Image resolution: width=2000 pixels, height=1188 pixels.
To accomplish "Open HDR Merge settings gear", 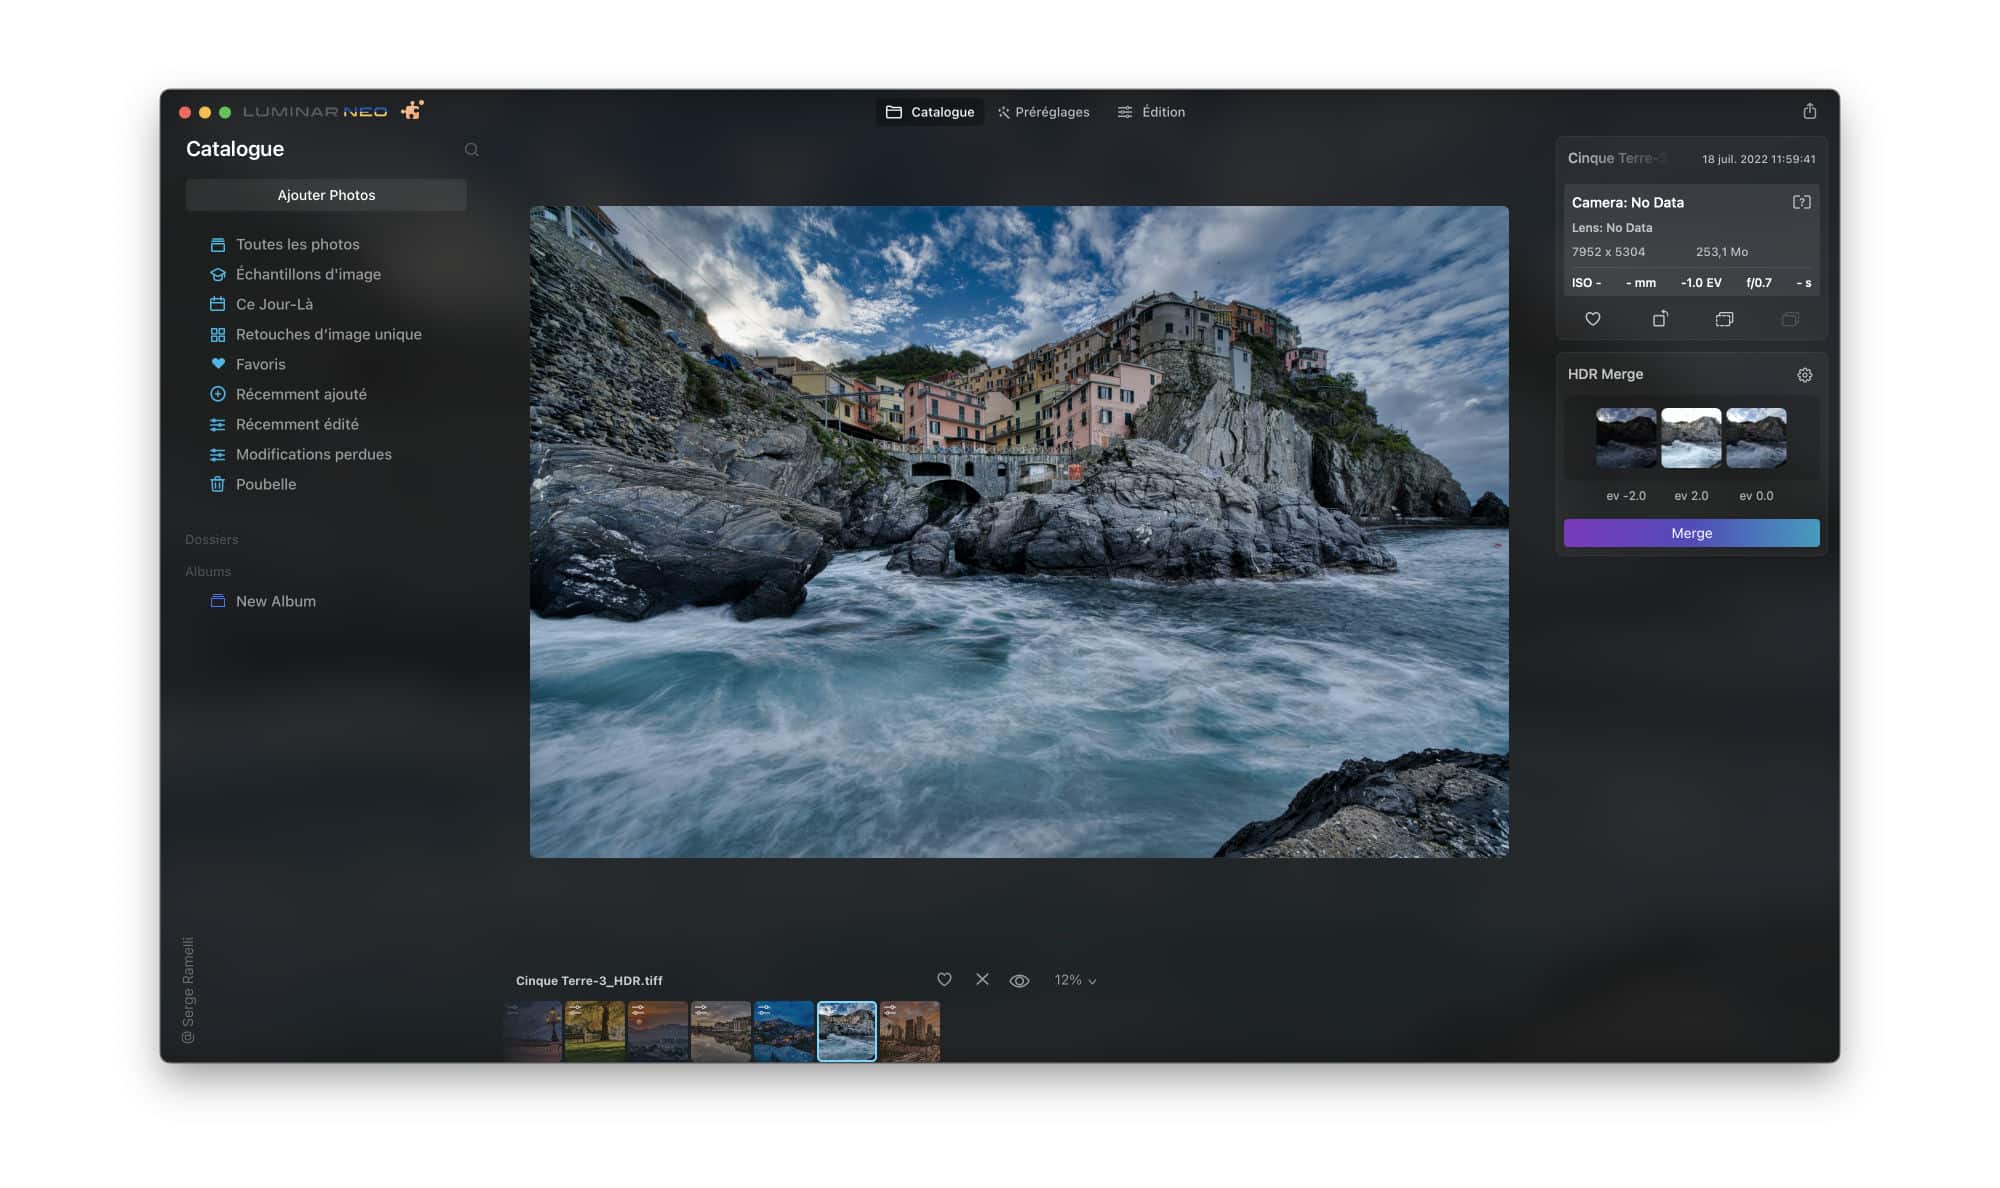I will click(x=1805, y=375).
